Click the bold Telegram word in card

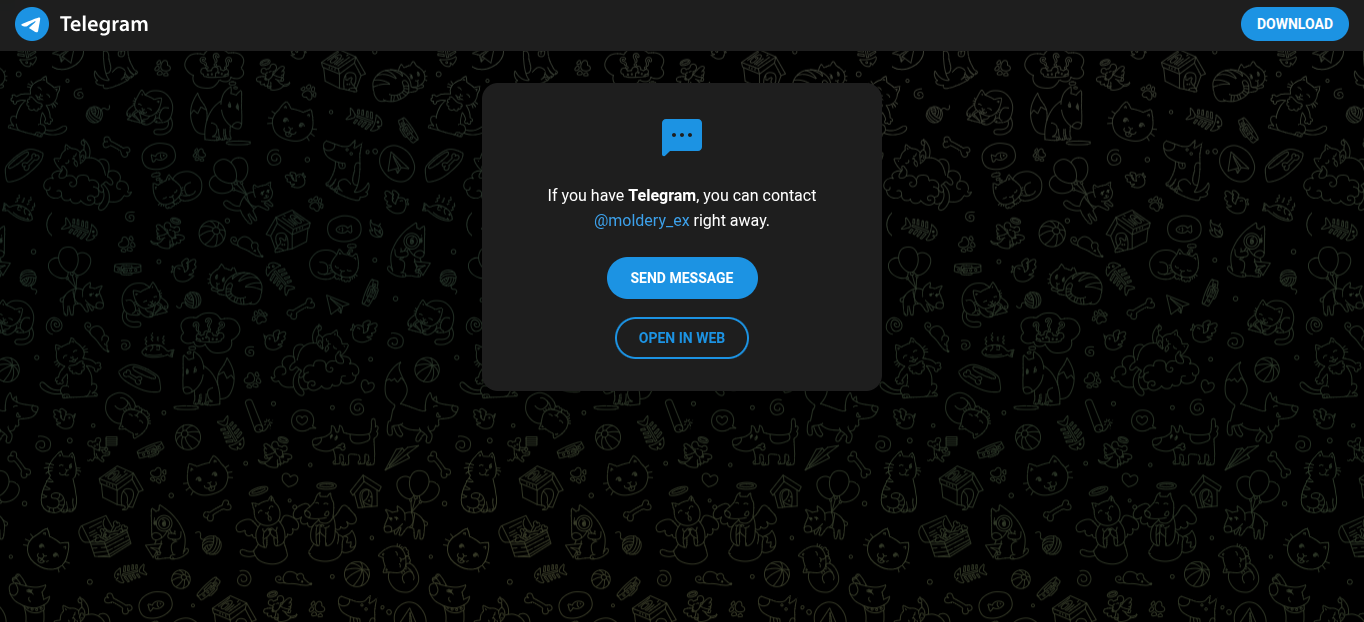(662, 196)
